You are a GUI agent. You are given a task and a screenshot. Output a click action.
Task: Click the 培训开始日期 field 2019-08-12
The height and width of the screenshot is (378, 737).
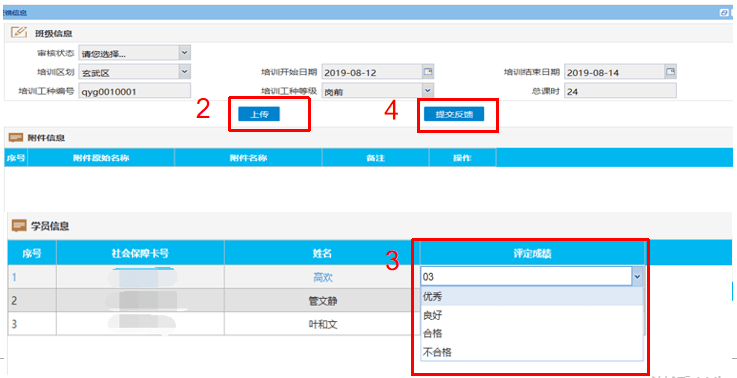pyautogui.click(x=372, y=72)
